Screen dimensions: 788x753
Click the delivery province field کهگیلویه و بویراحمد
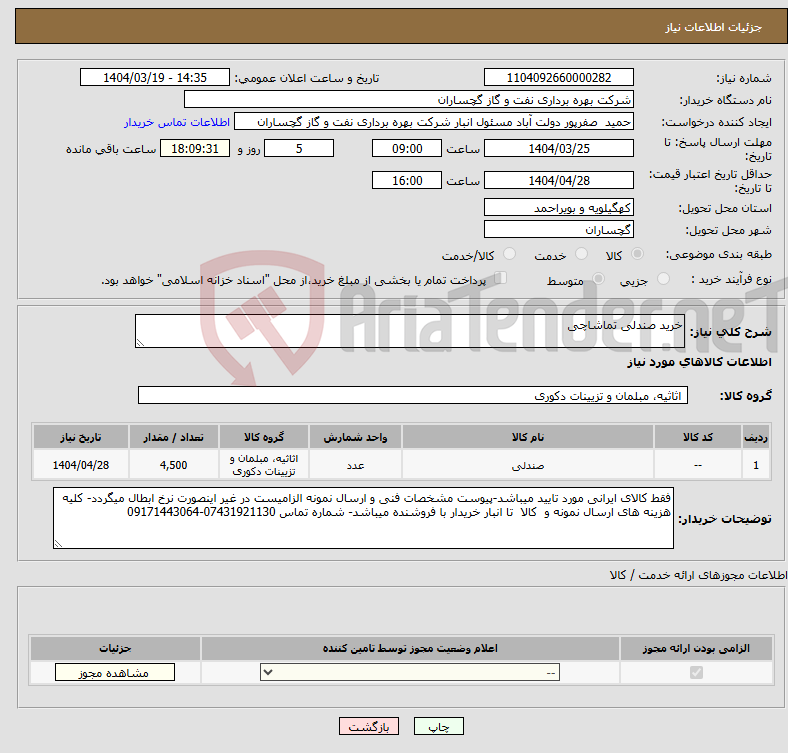558,208
